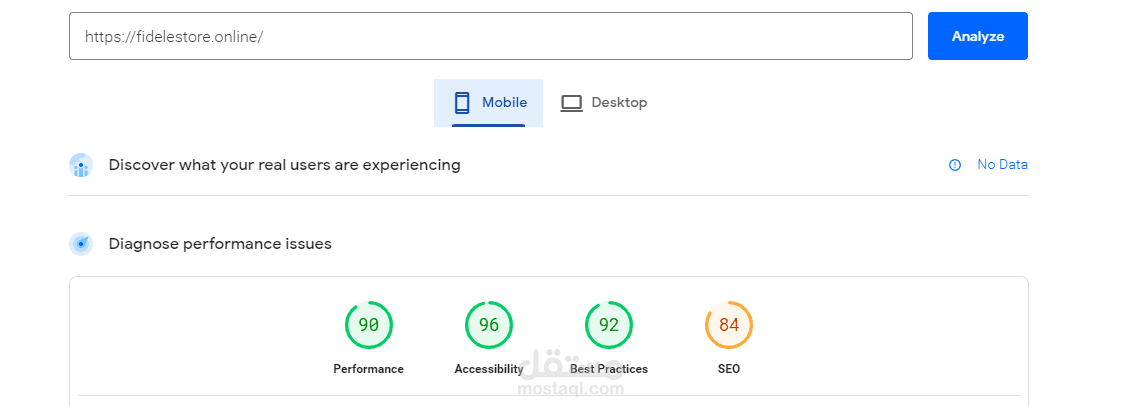Jump to the Accessibility label
The height and width of the screenshot is (406, 1143).
(x=489, y=369)
